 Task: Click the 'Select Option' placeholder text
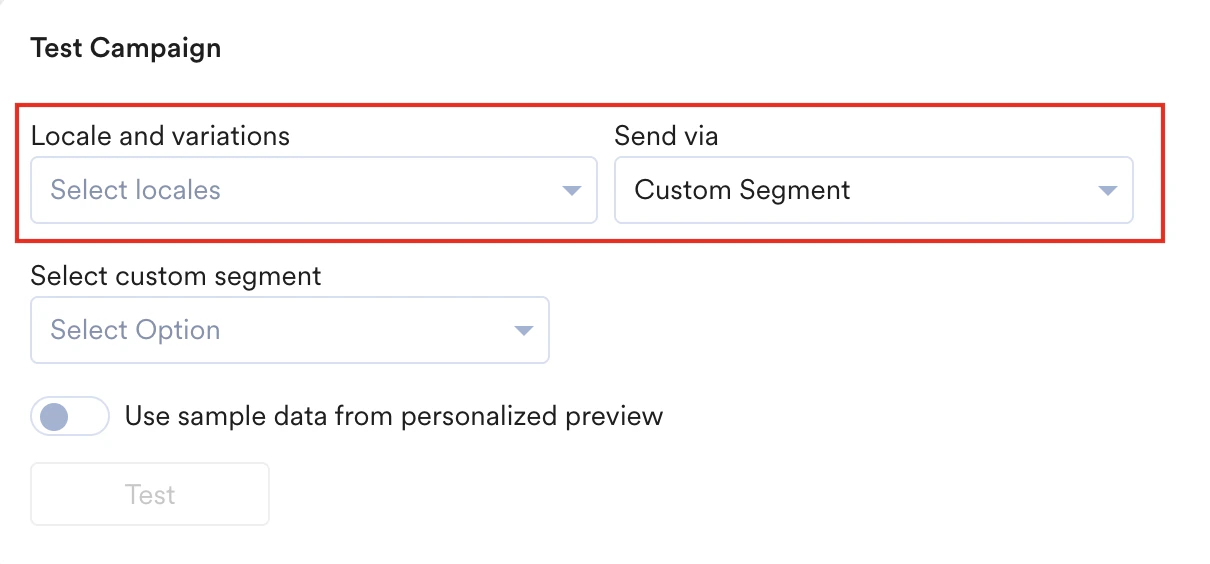(135, 331)
